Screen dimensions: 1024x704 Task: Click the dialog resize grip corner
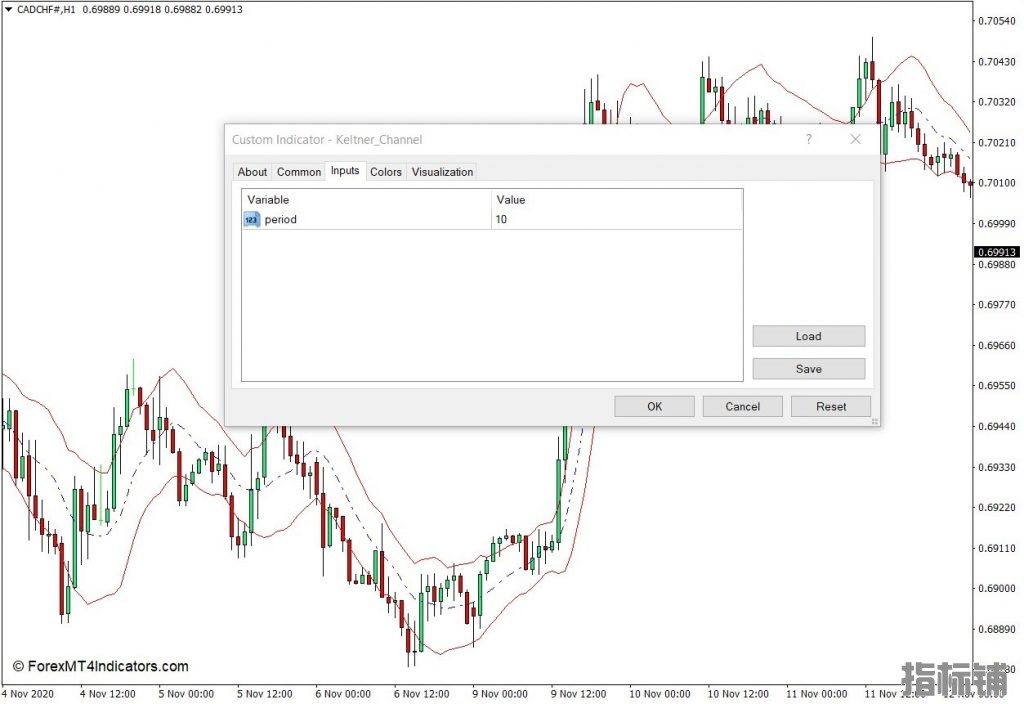pos(876,422)
